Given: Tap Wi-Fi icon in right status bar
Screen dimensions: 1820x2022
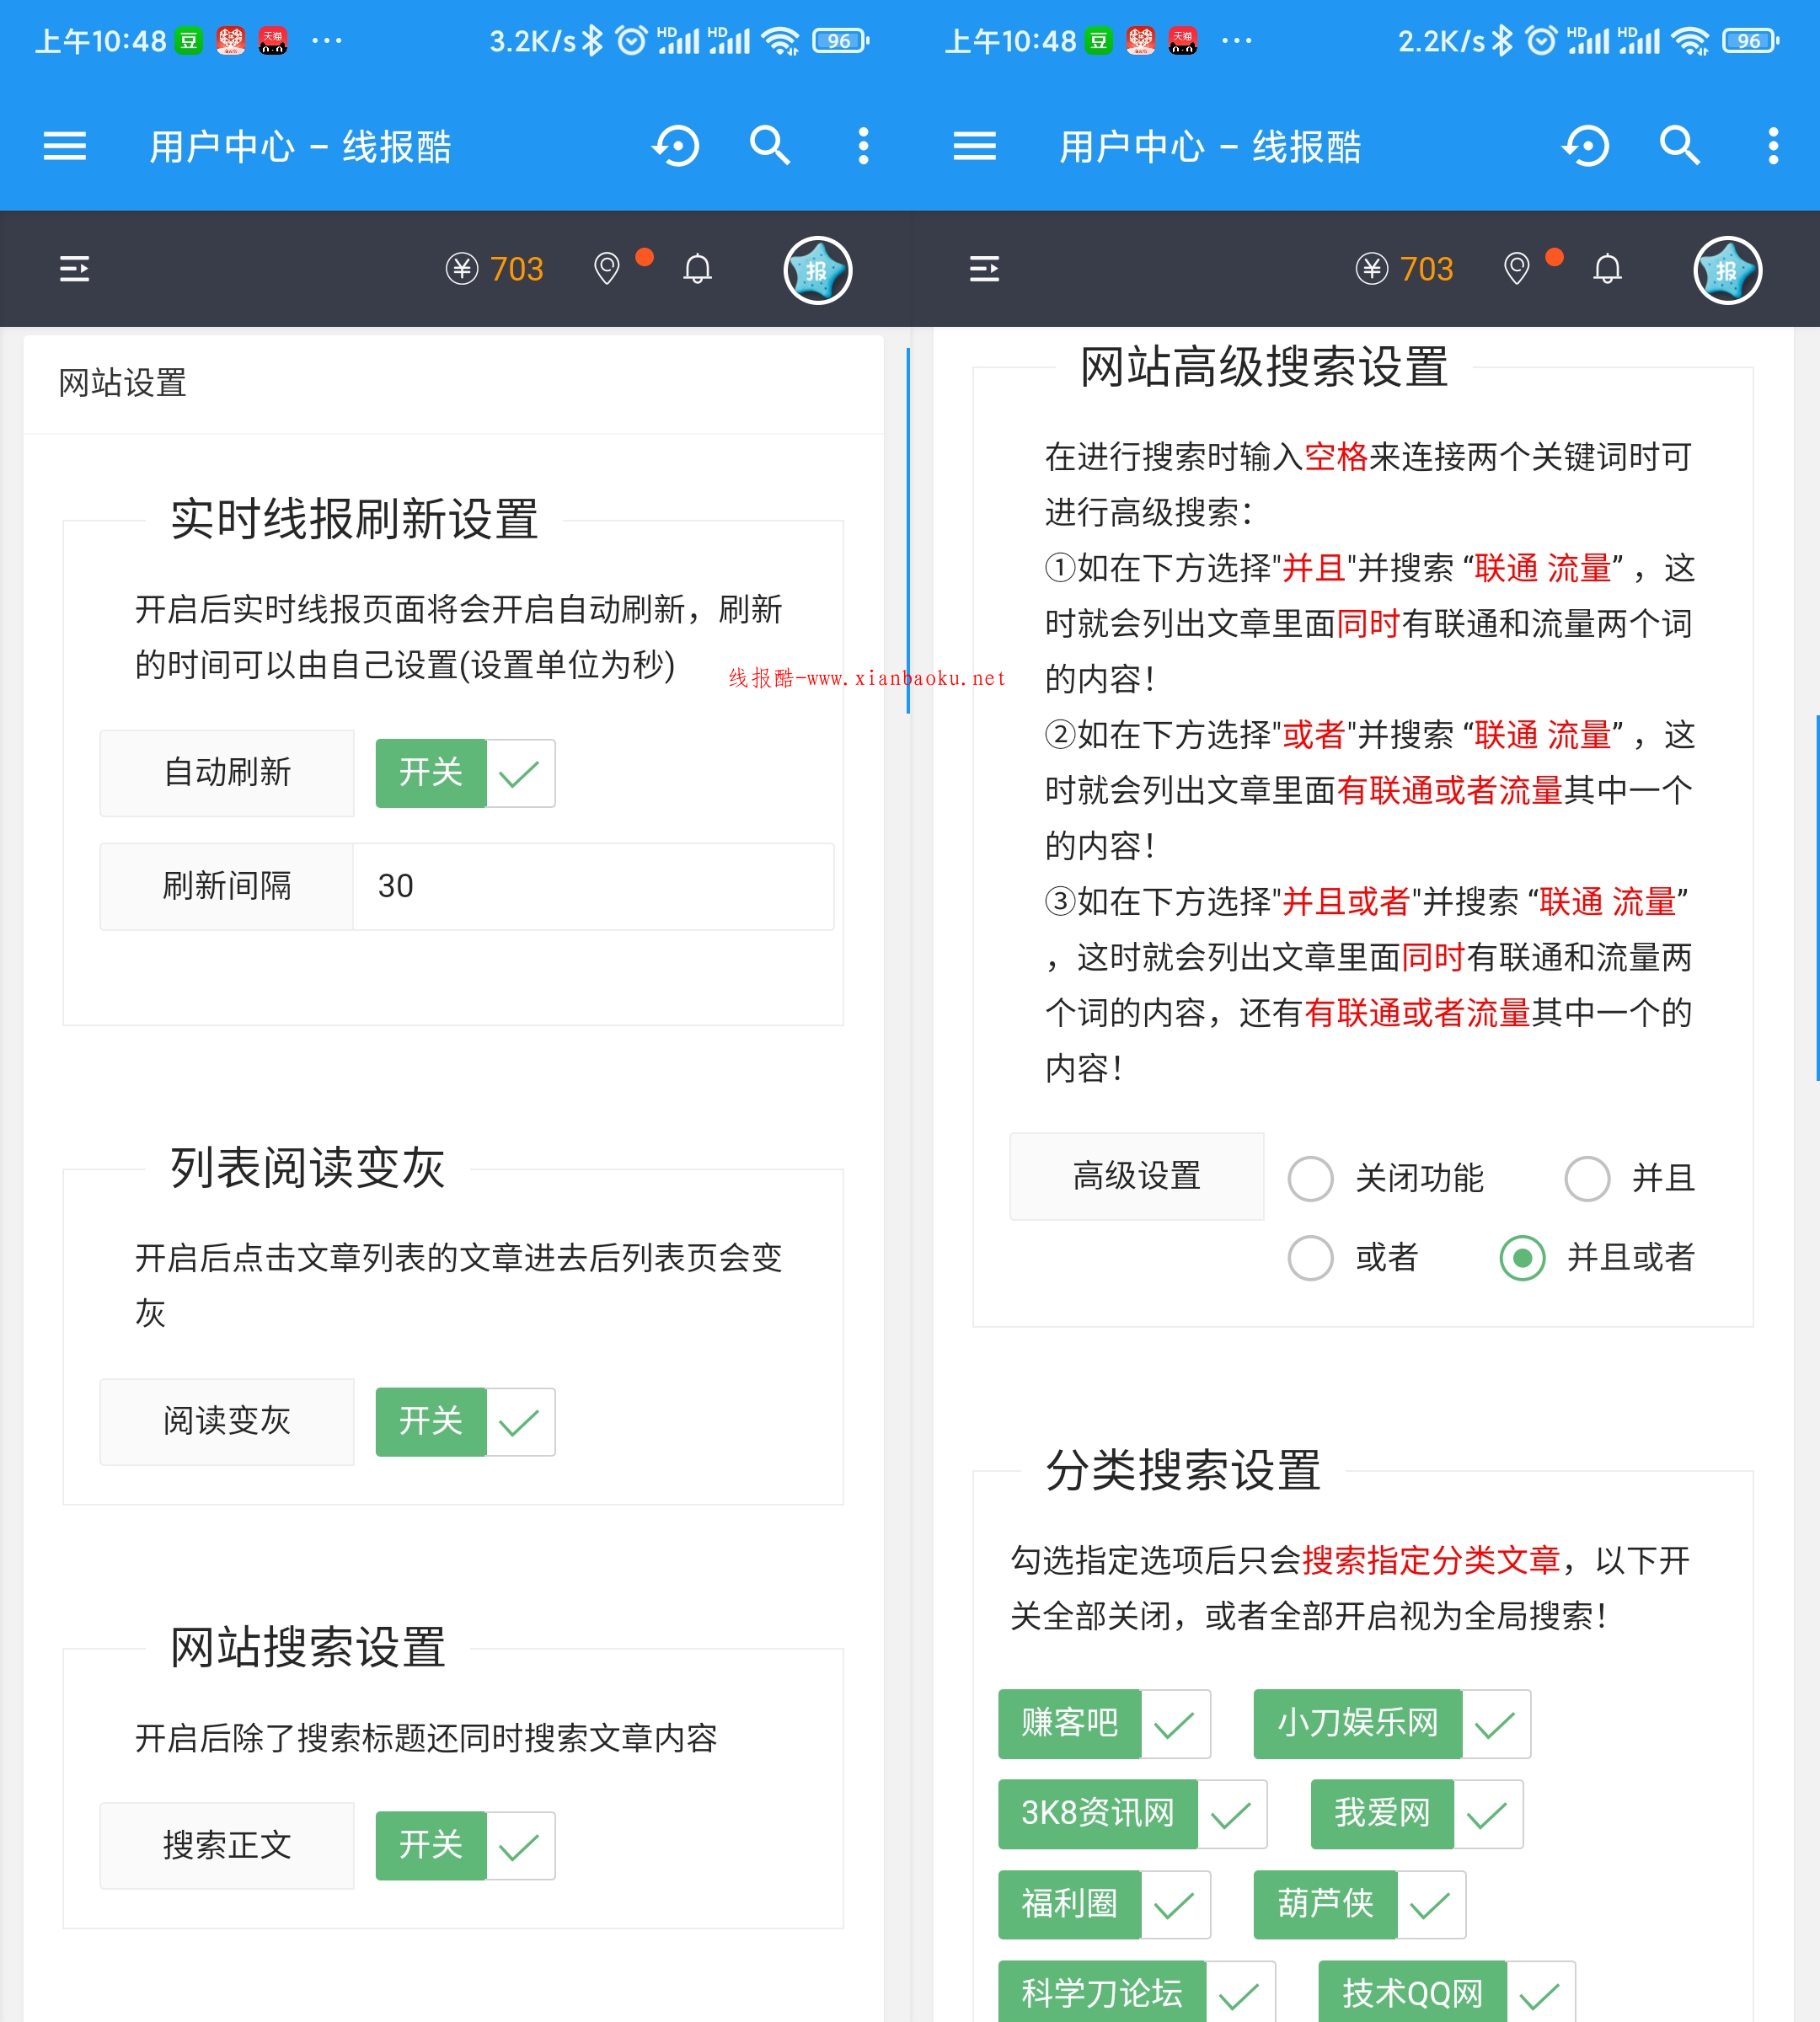Looking at the screenshot, I should (x=1690, y=41).
